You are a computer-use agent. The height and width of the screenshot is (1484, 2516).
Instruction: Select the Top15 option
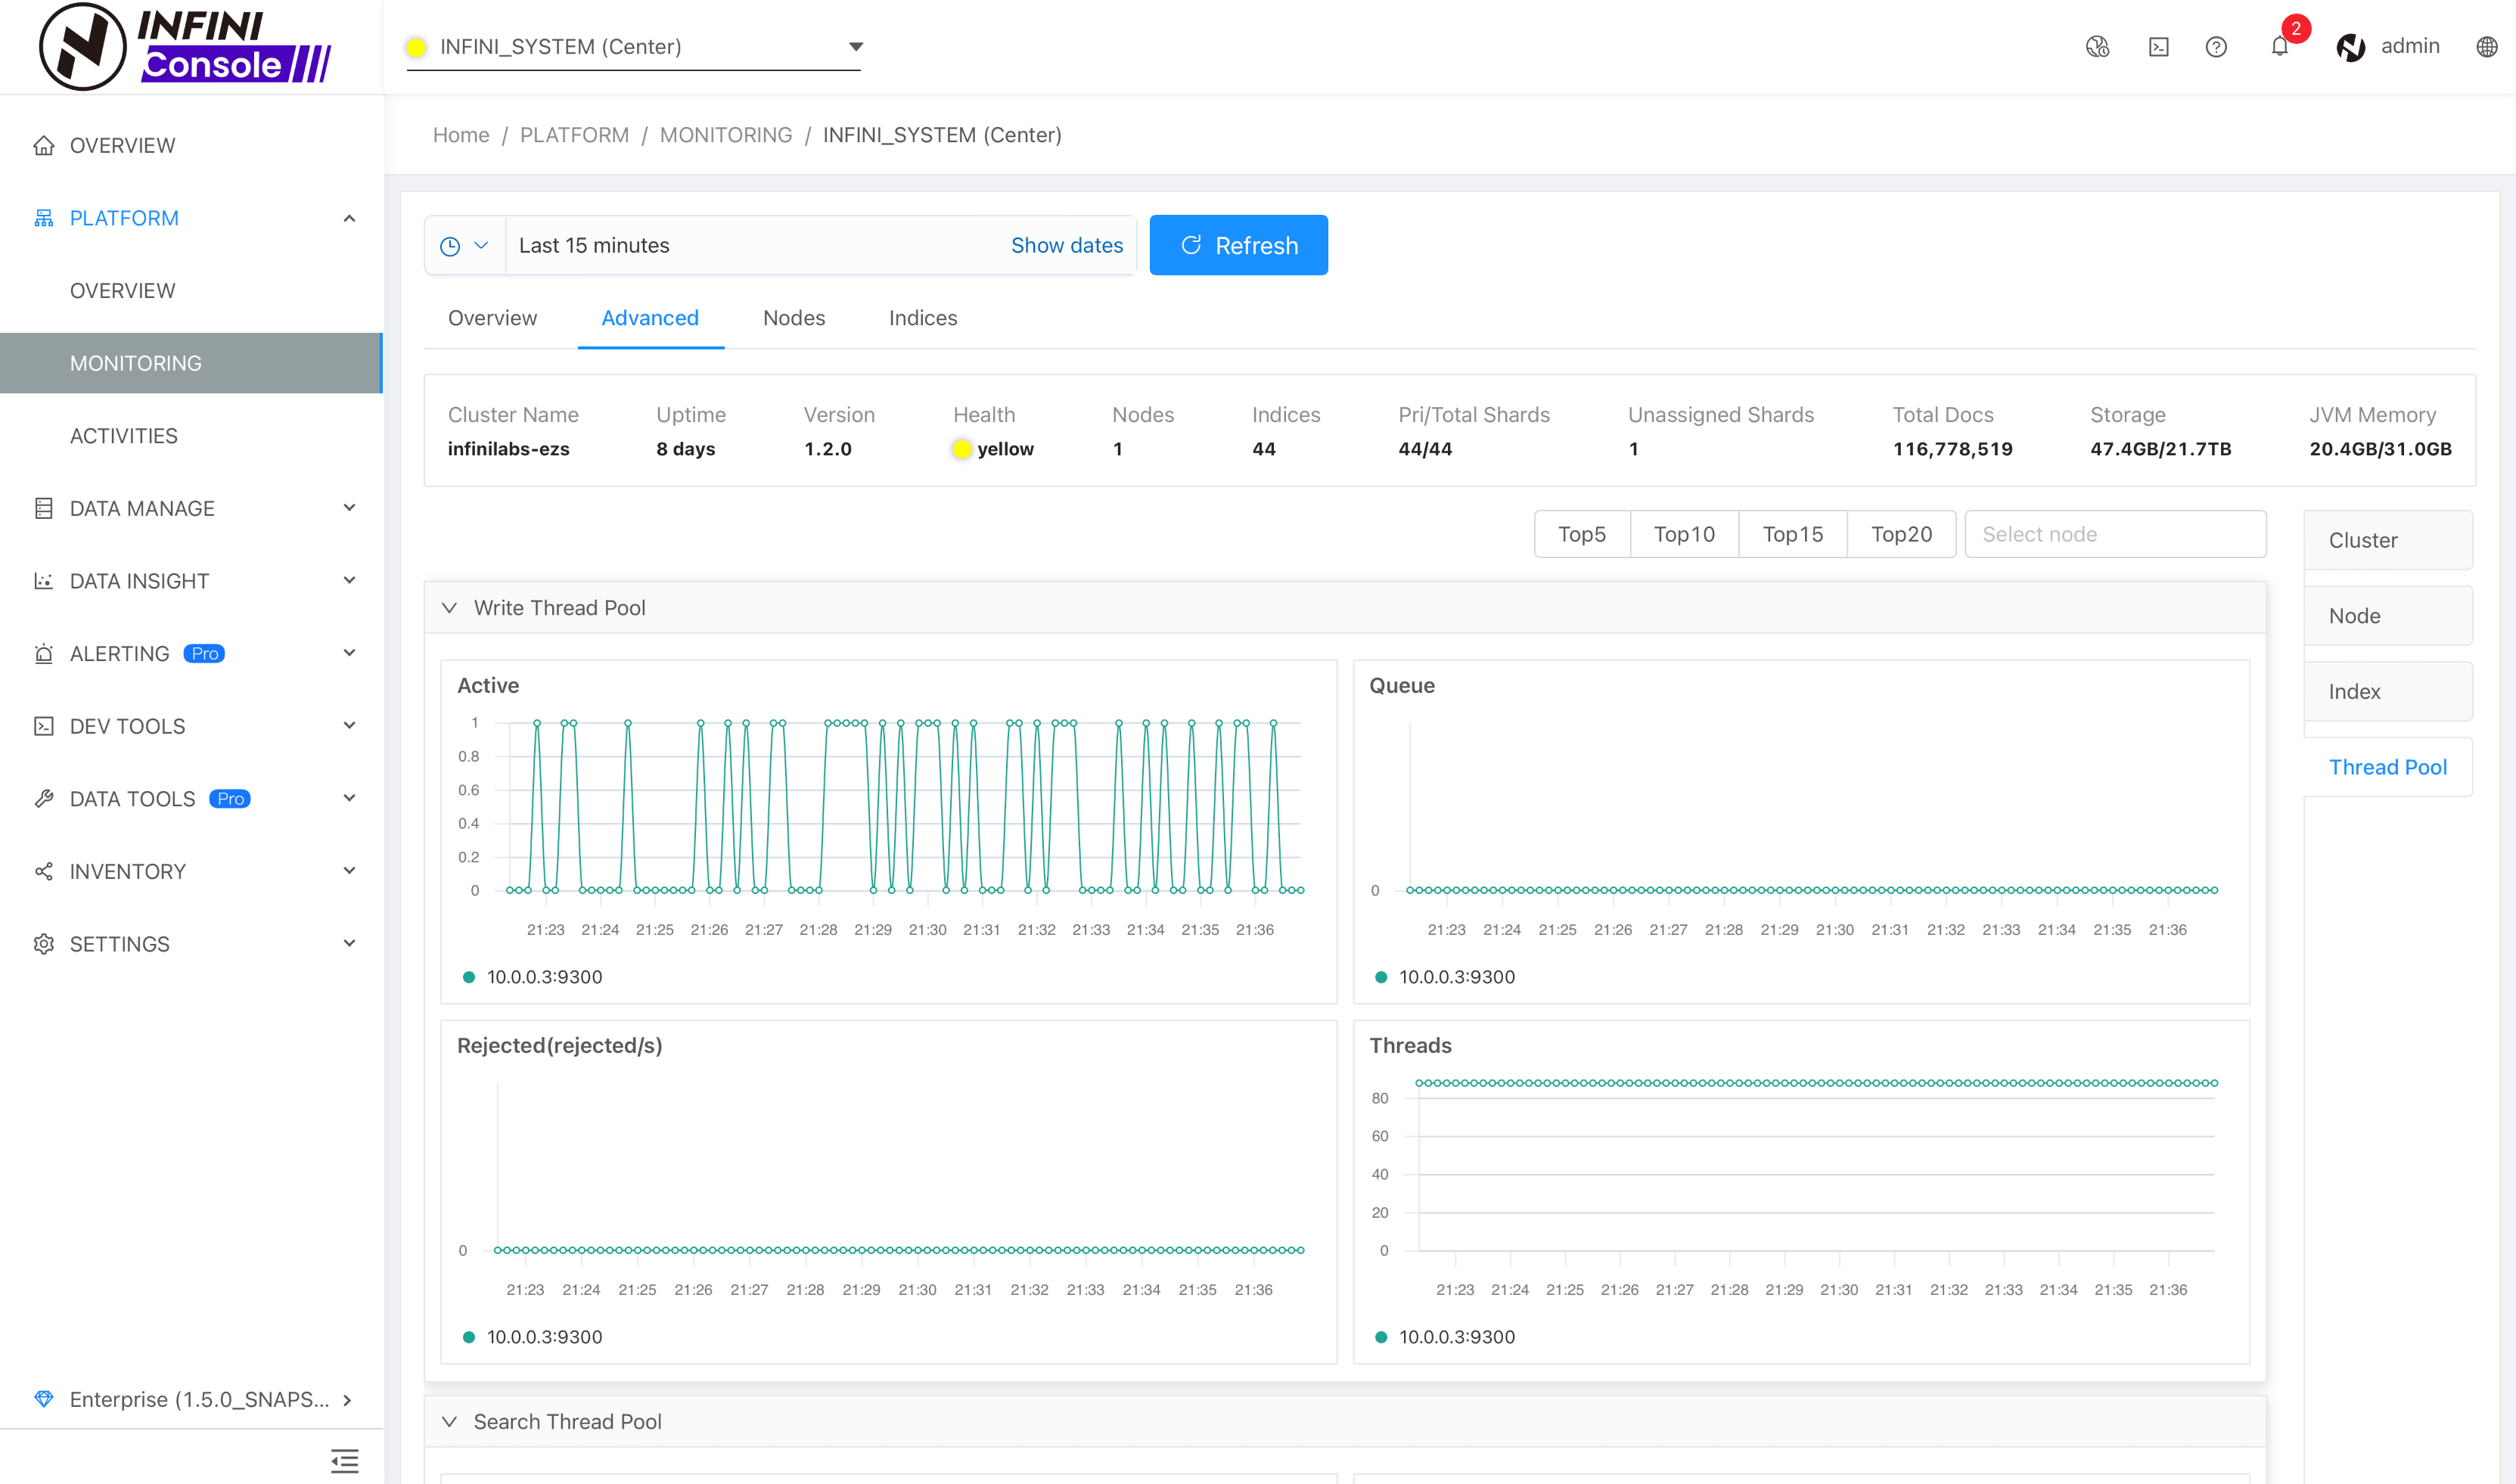click(1793, 534)
